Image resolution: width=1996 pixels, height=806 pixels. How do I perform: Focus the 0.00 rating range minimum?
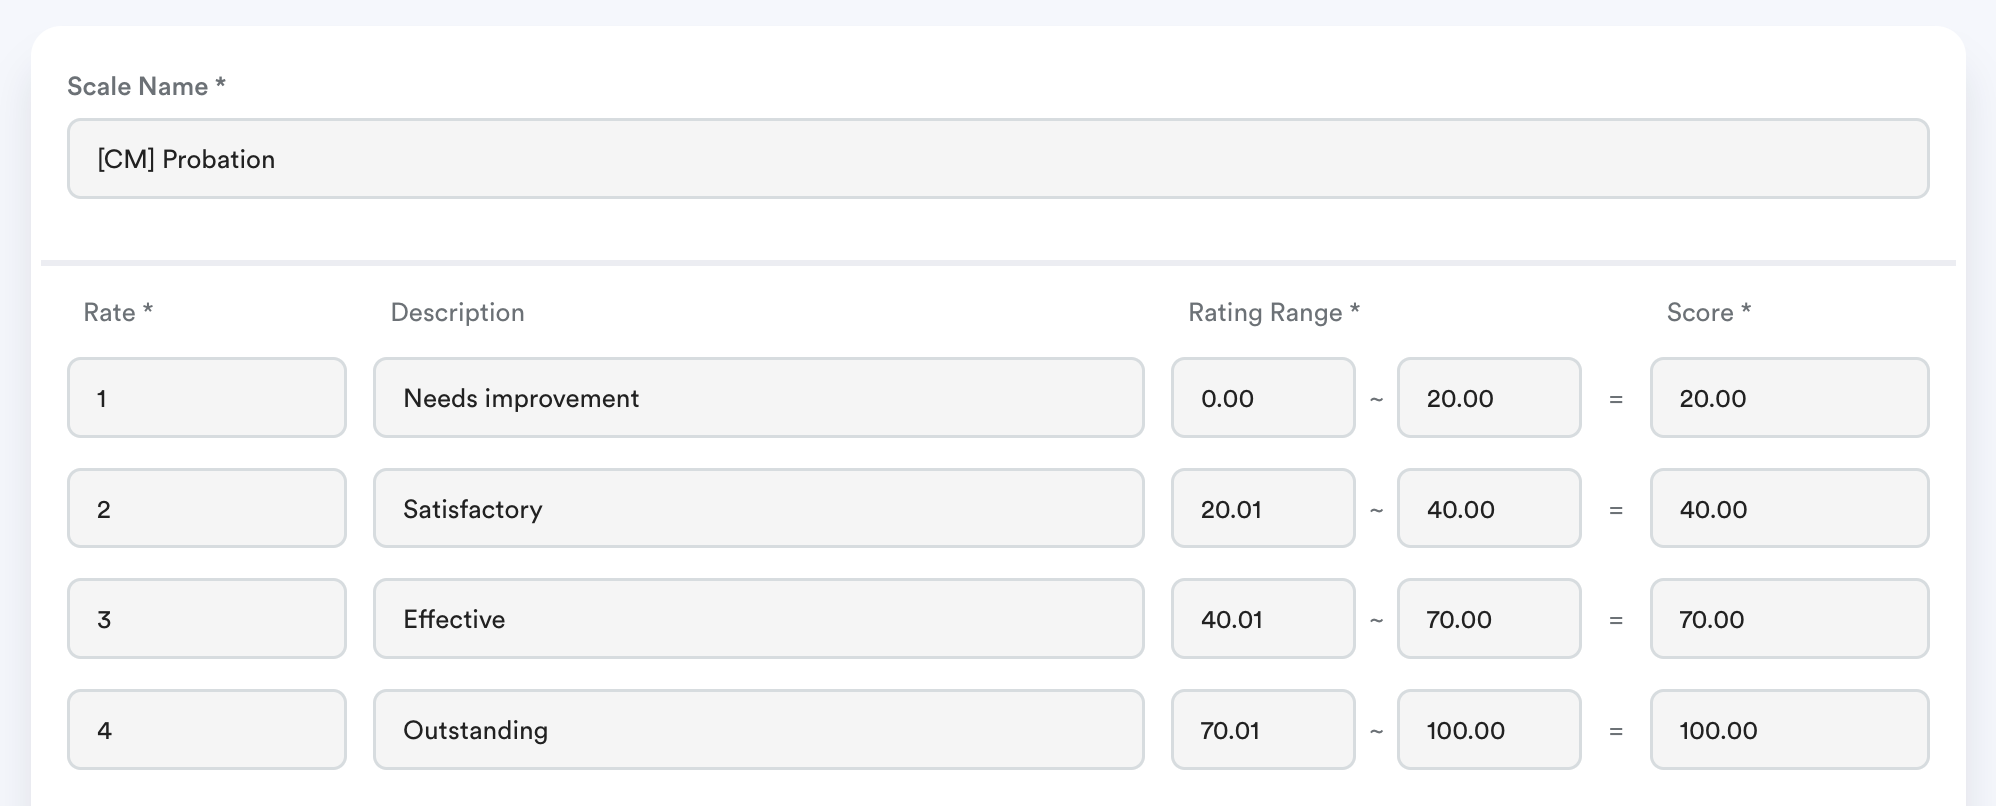click(x=1262, y=398)
